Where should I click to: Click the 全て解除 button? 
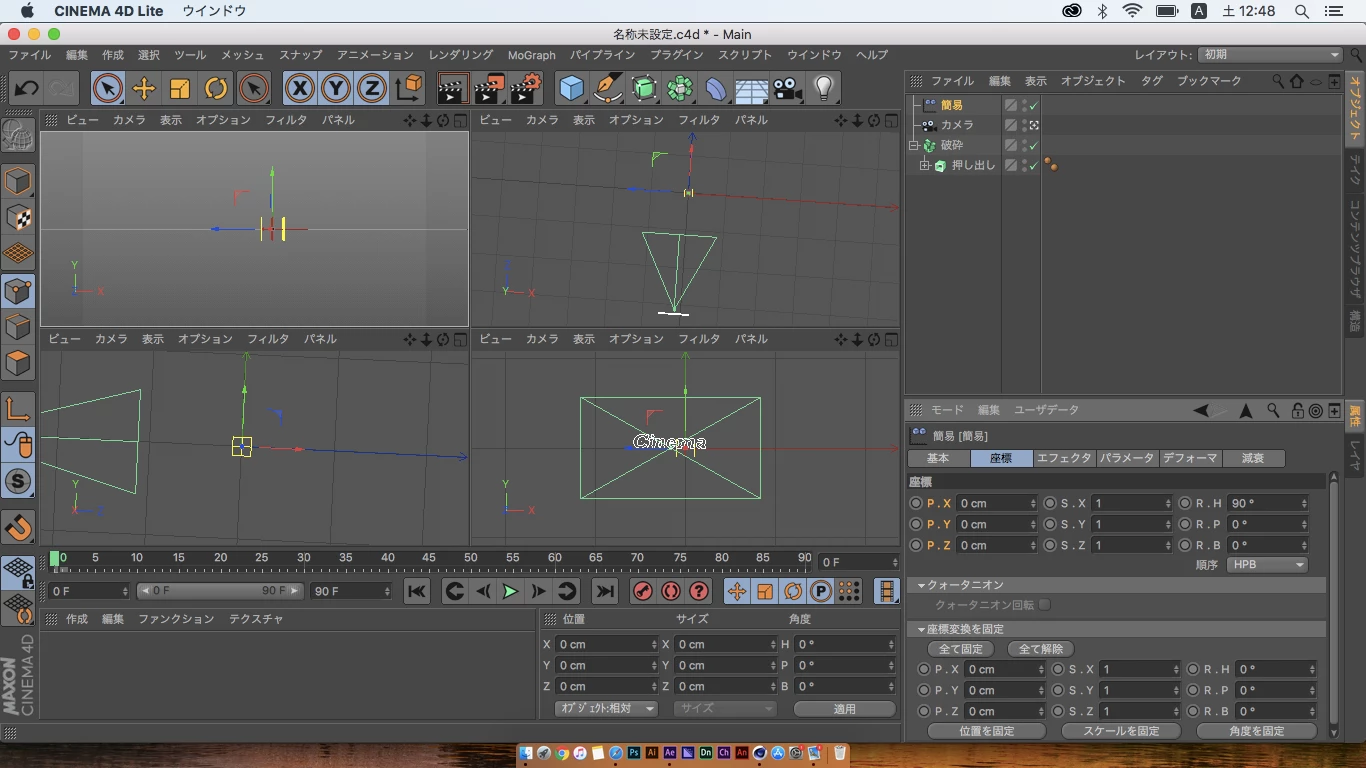(x=1041, y=649)
